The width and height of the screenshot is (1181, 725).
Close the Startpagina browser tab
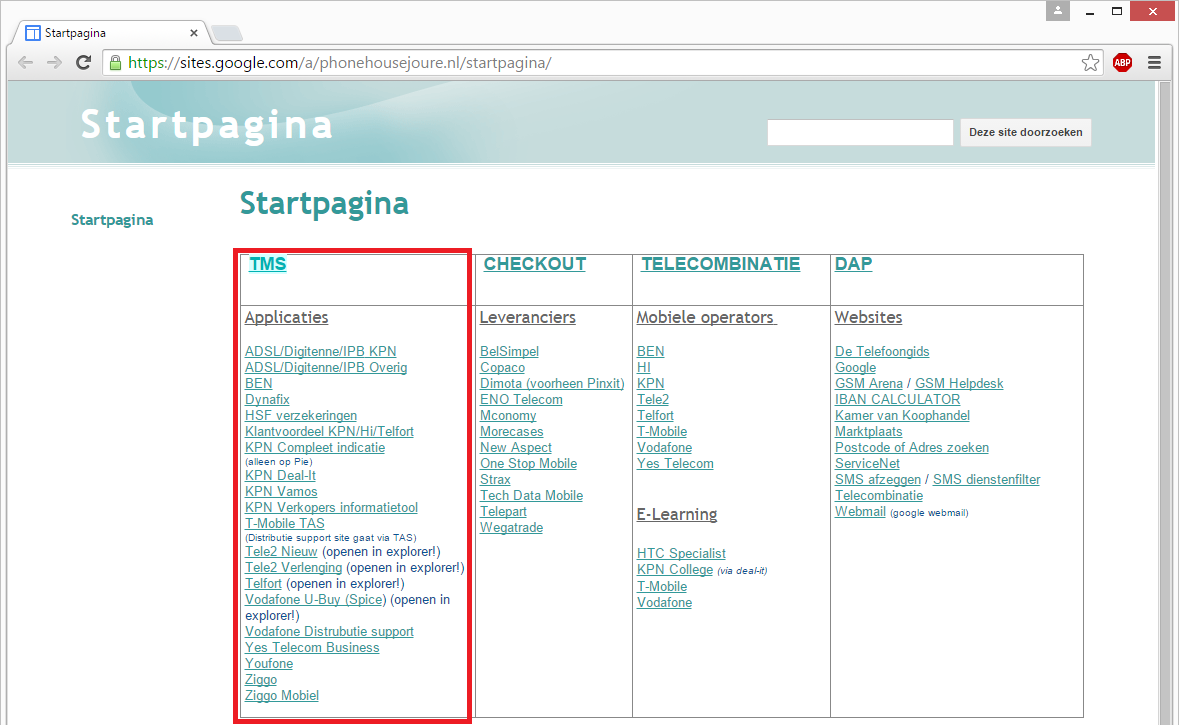194,33
